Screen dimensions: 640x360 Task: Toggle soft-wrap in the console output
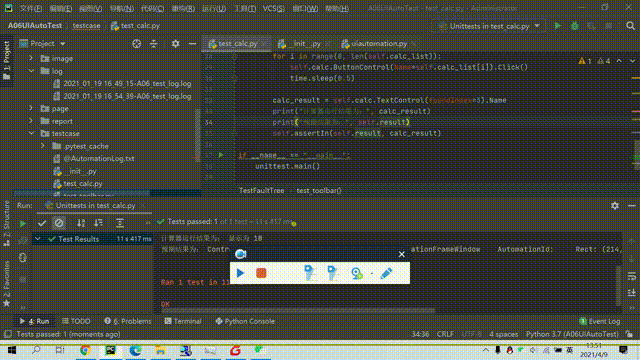pyautogui.click(x=631, y=277)
